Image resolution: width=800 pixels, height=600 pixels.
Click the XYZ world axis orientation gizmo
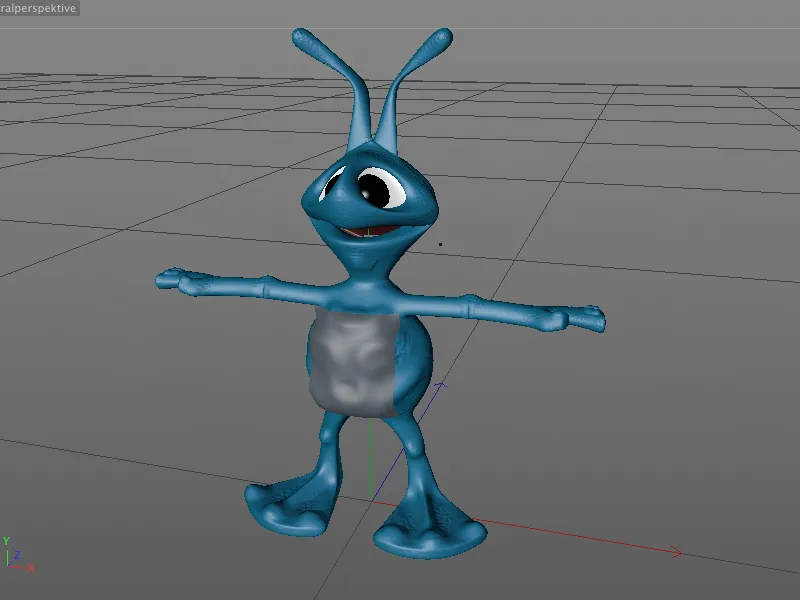pos(18,555)
